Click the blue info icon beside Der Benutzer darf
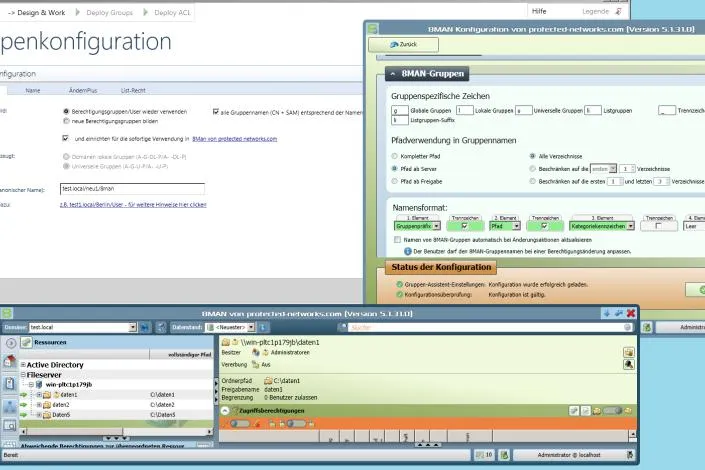 (407, 251)
